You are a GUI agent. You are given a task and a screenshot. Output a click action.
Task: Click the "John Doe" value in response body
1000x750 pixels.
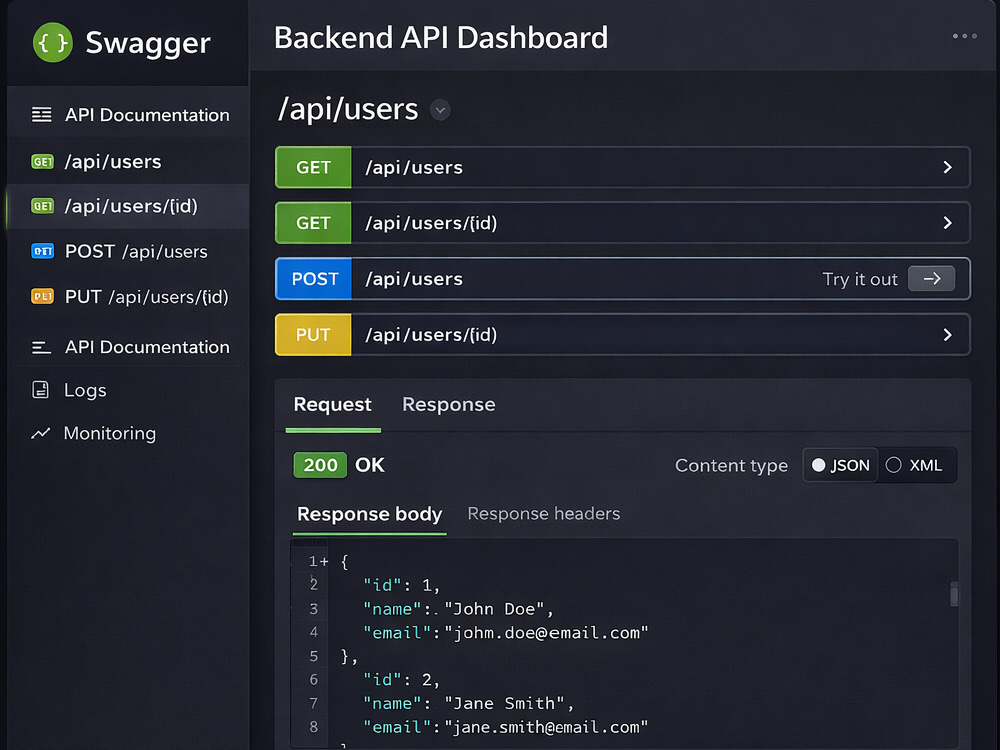(x=494, y=609)
